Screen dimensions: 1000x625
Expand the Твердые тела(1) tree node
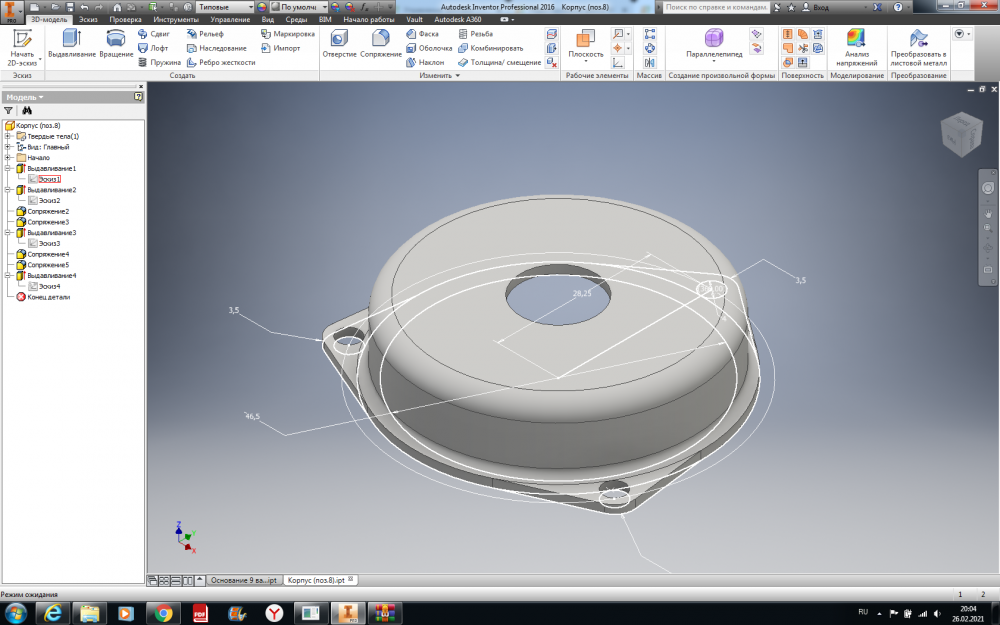point(8,136)
